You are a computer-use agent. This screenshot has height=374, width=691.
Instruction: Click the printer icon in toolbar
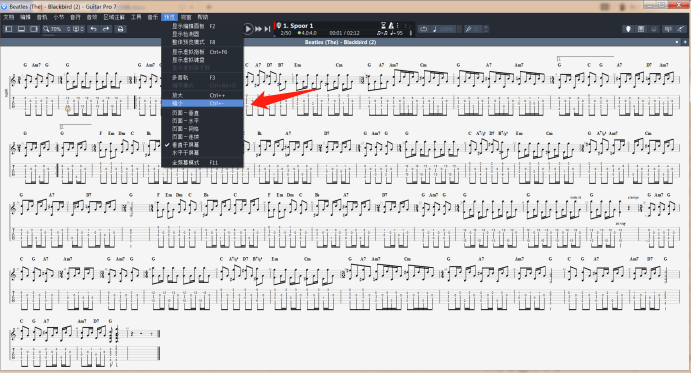point(120,29)
